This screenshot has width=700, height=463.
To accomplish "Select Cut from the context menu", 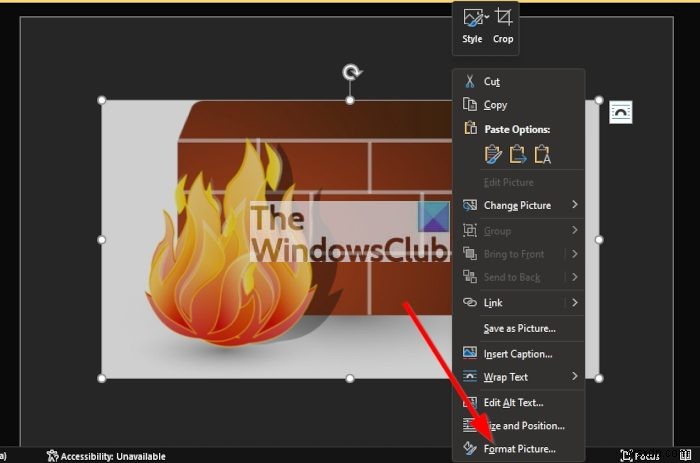I will (x=519, y=81).
